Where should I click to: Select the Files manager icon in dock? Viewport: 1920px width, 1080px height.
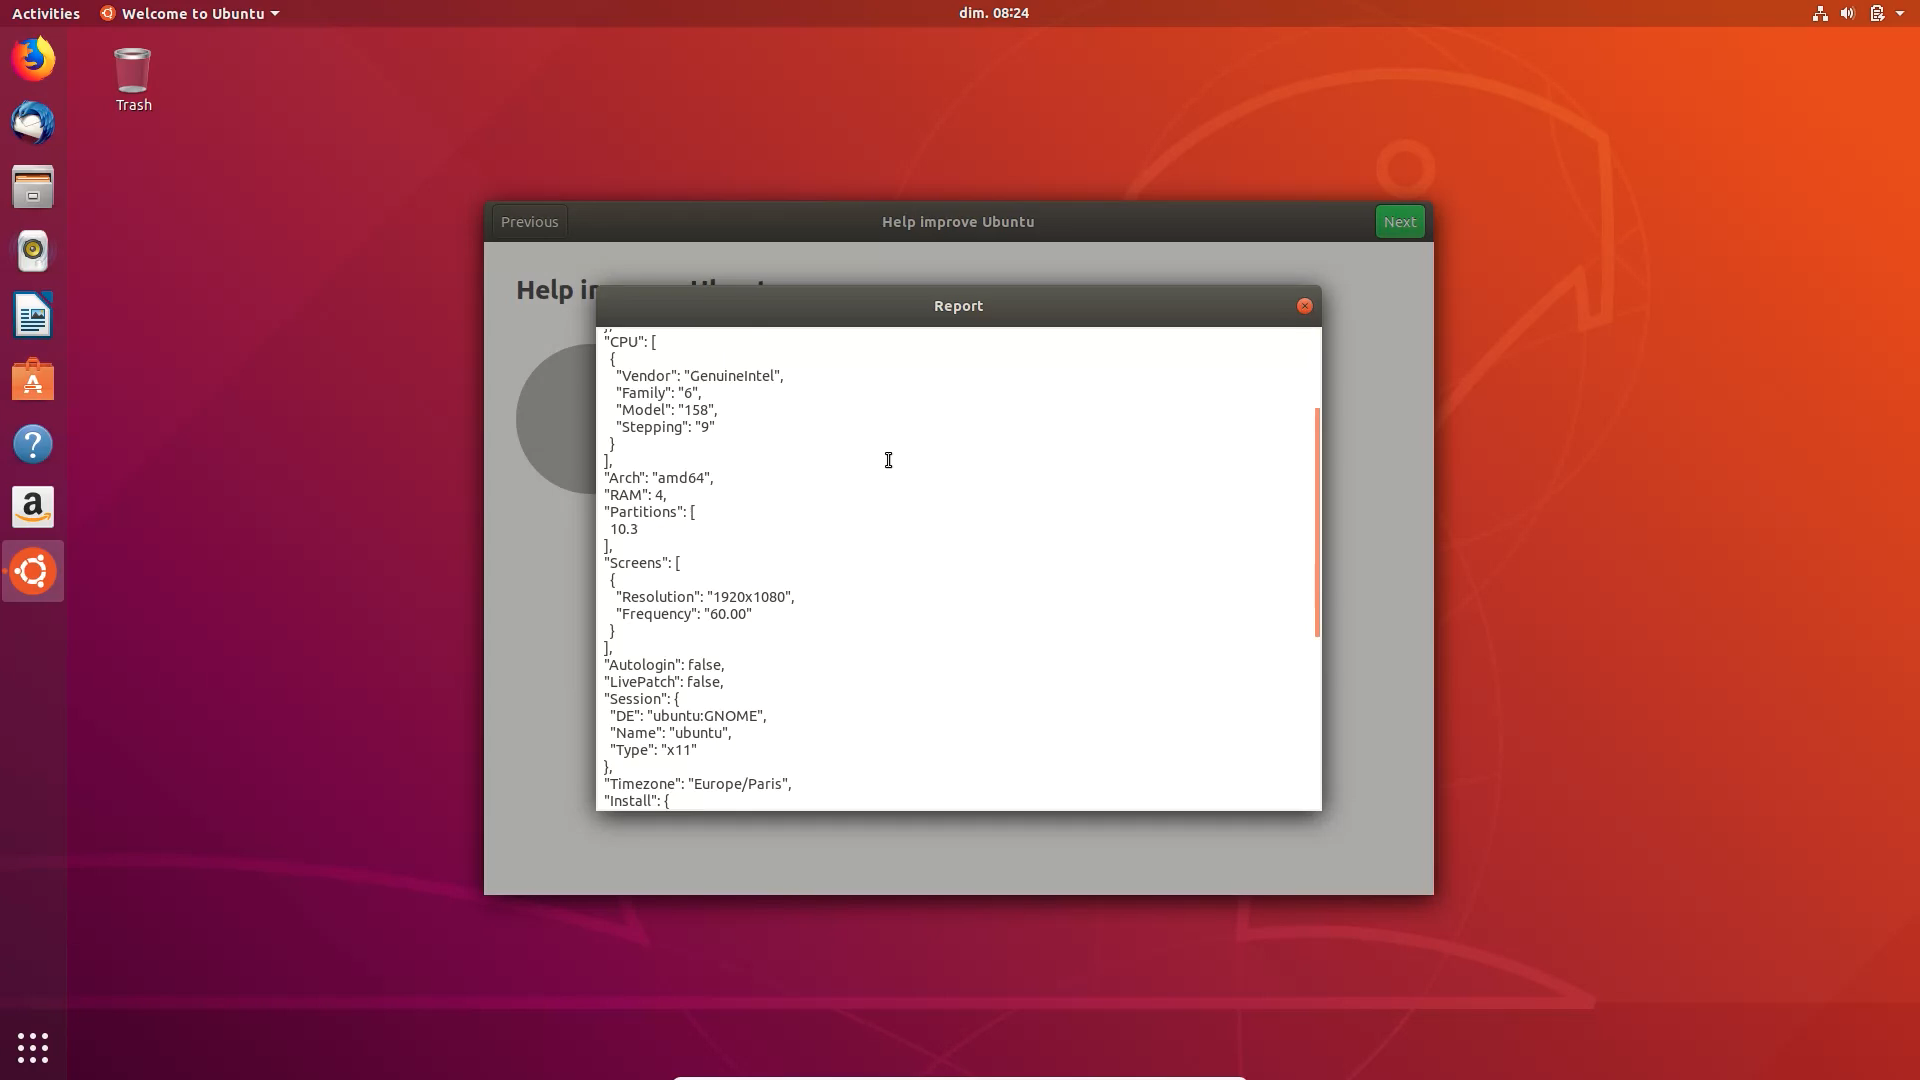click(33, 186)
